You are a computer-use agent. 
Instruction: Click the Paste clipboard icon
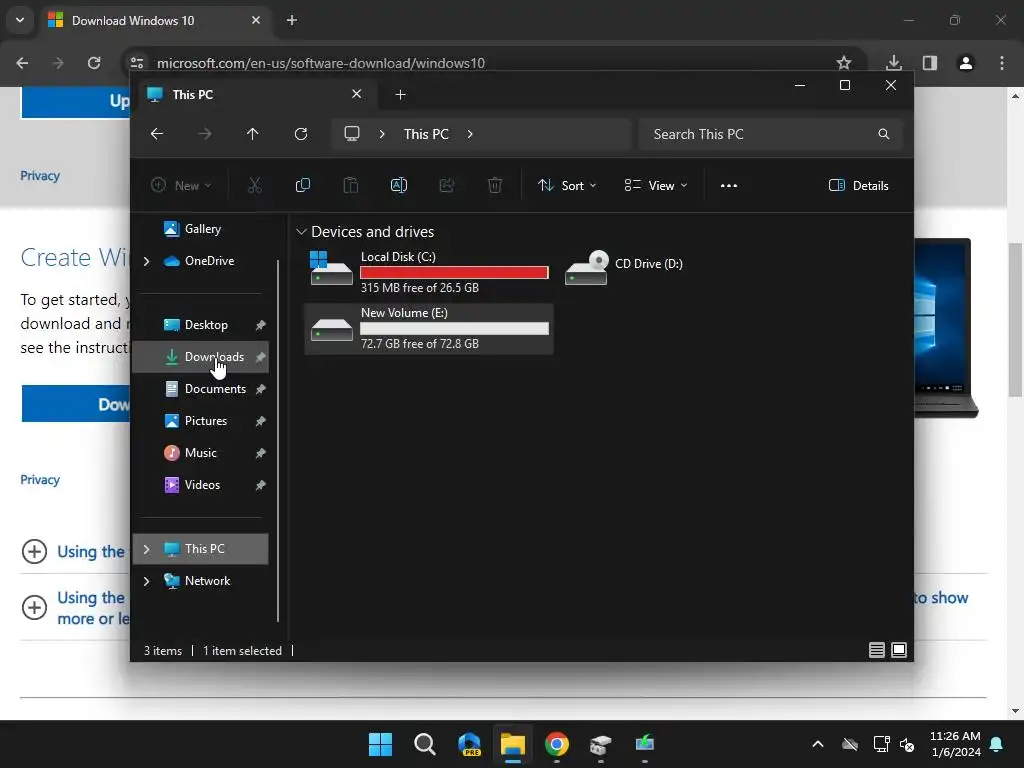(x=351, y=185)
